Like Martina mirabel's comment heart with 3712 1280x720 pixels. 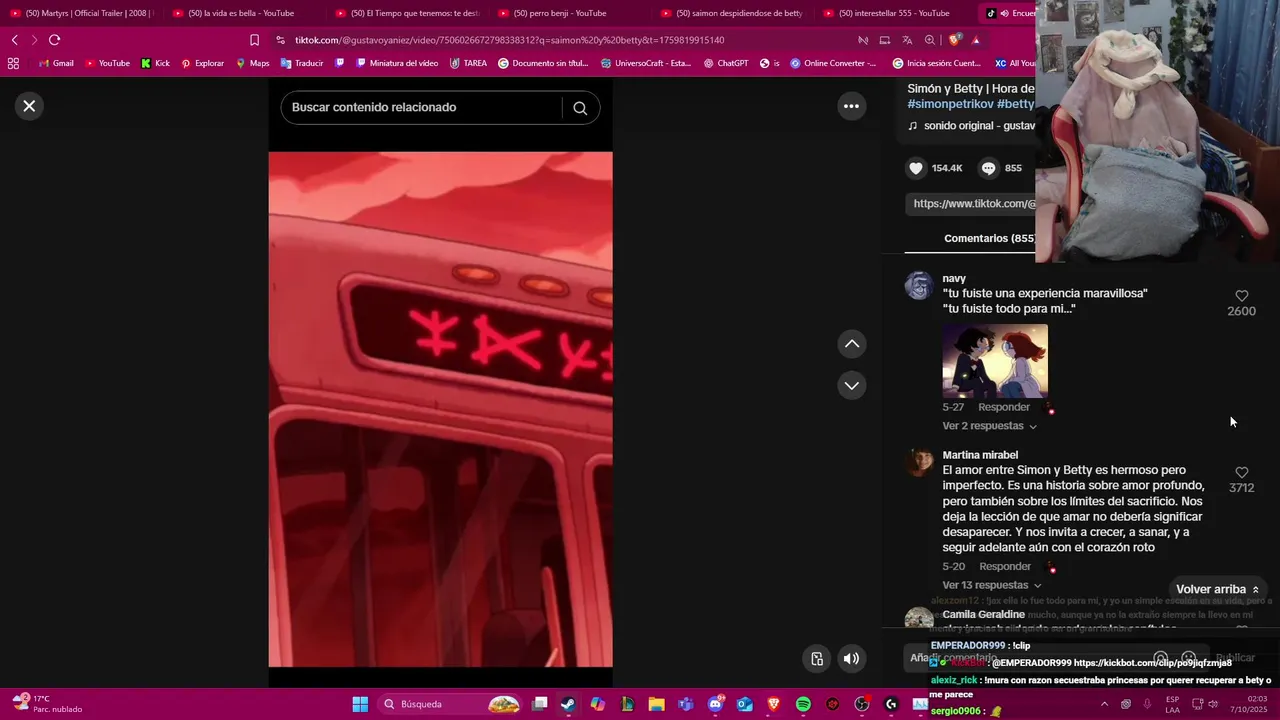point(1241,472)
